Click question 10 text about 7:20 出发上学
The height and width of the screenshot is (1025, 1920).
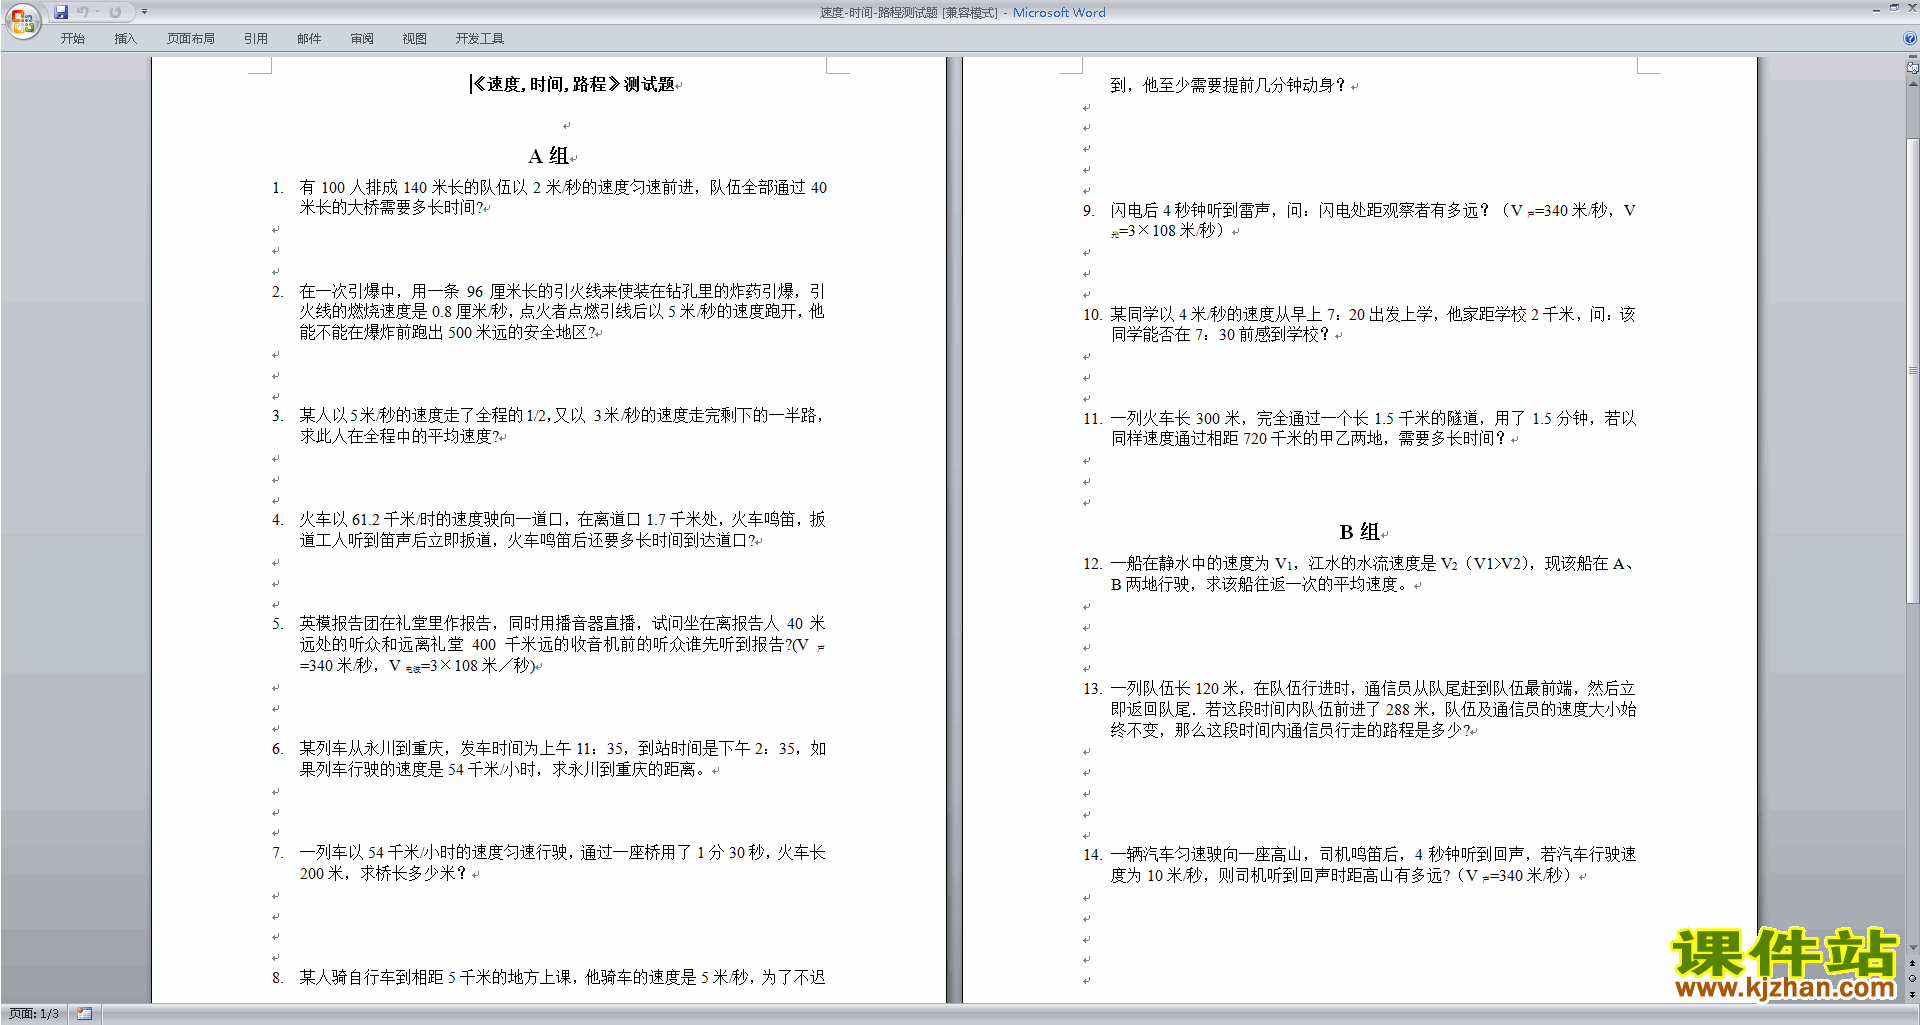[1373, 324]
